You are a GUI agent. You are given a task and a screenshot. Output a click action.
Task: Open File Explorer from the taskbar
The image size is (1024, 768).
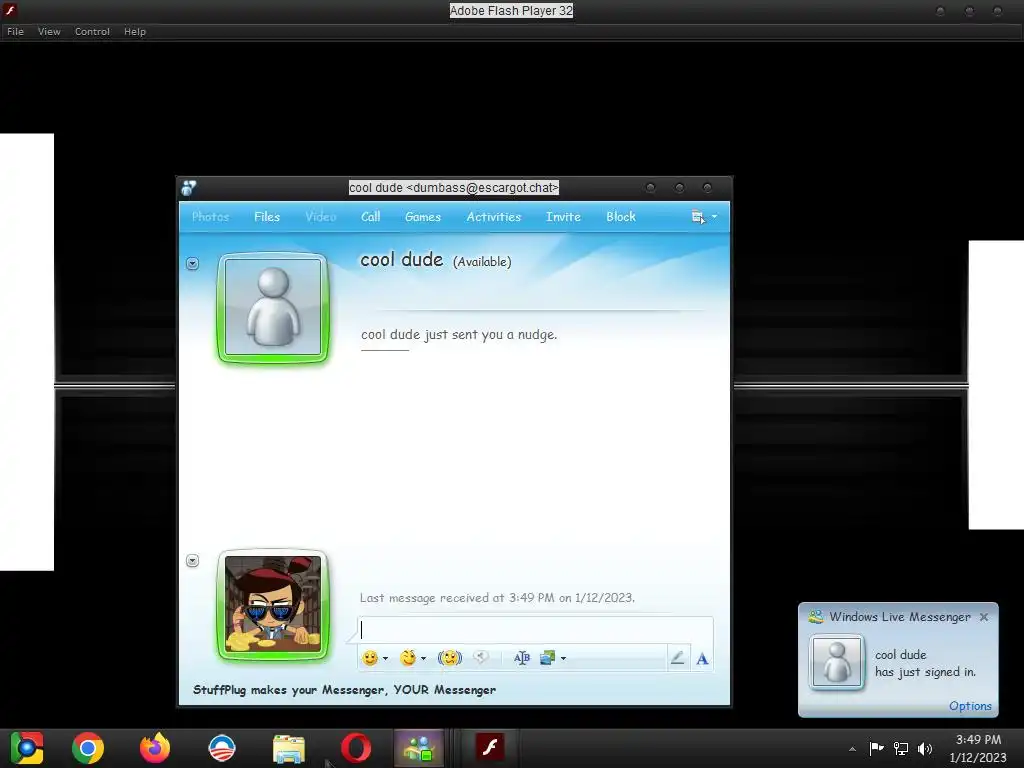point(289,748)
